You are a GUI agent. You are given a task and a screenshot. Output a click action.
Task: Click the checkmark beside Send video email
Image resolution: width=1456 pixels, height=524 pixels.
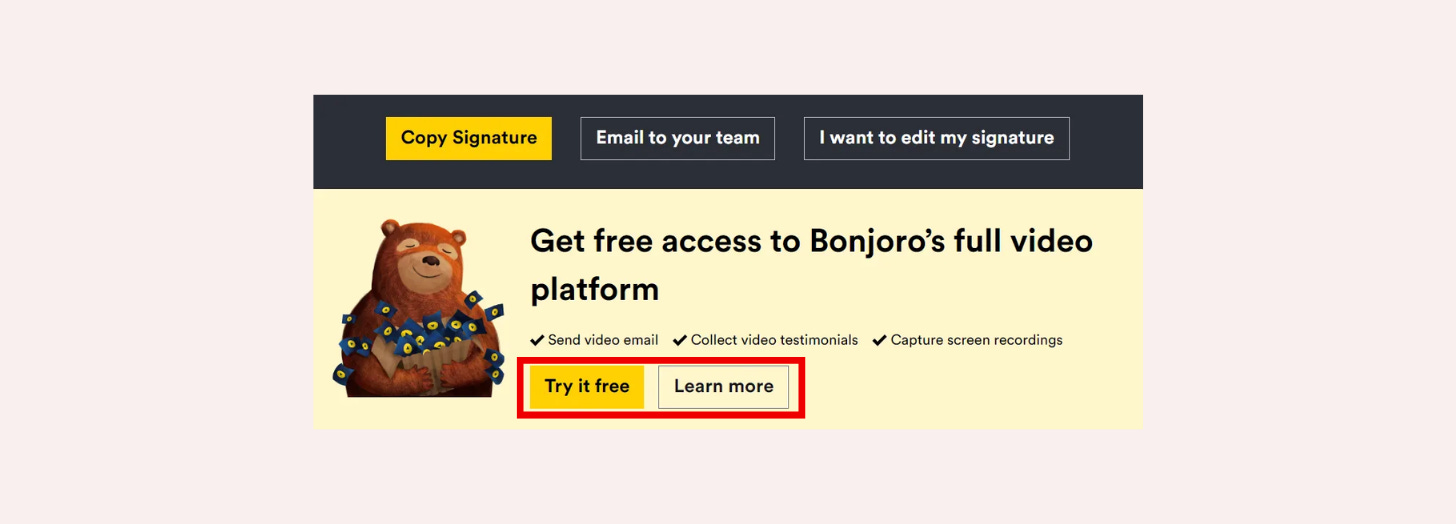[537, 340]
